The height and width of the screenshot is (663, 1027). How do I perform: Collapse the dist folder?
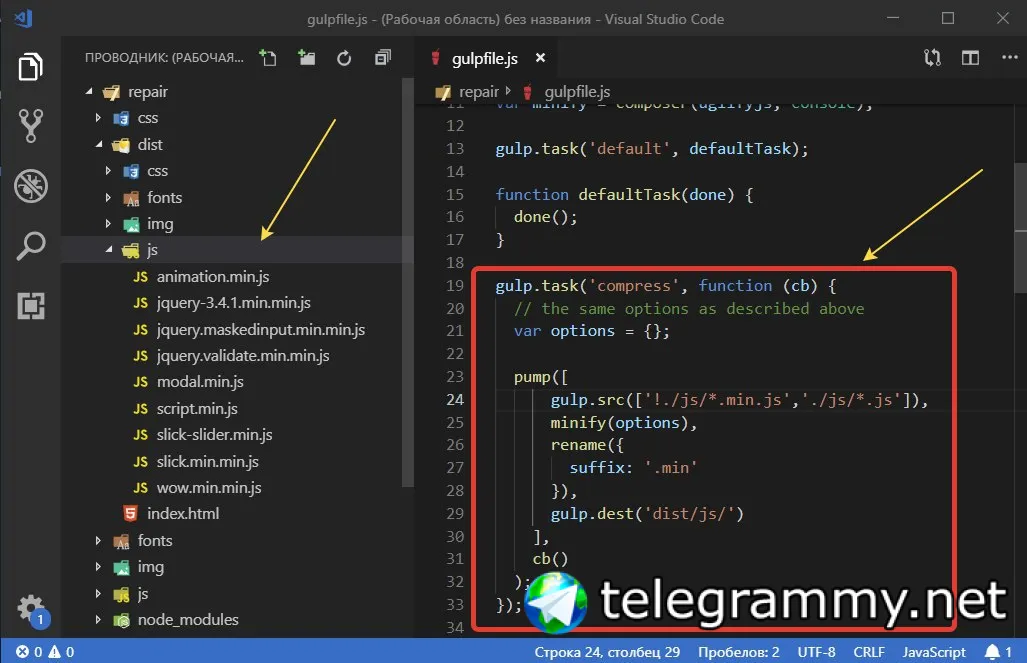98,144
